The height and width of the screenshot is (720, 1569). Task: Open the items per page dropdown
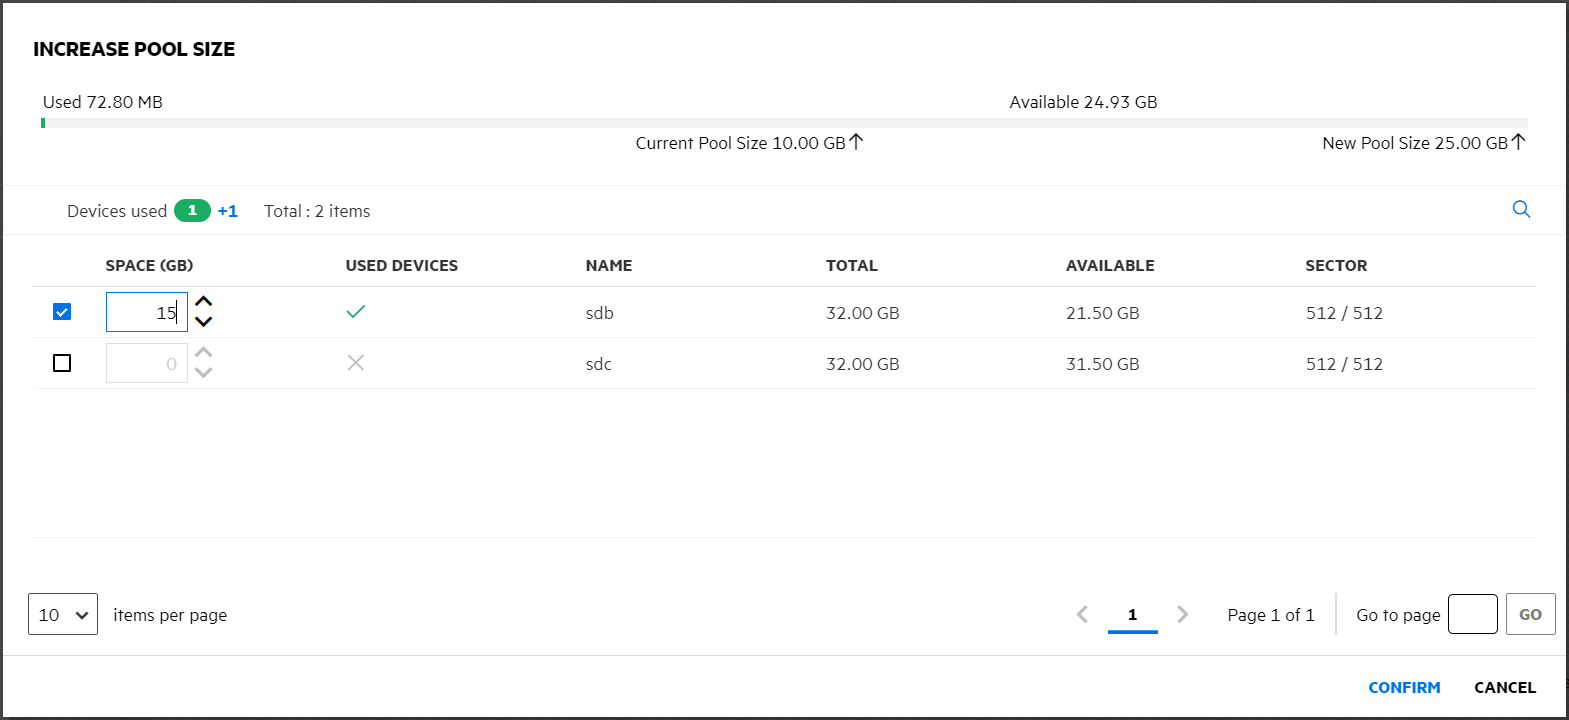63,614
